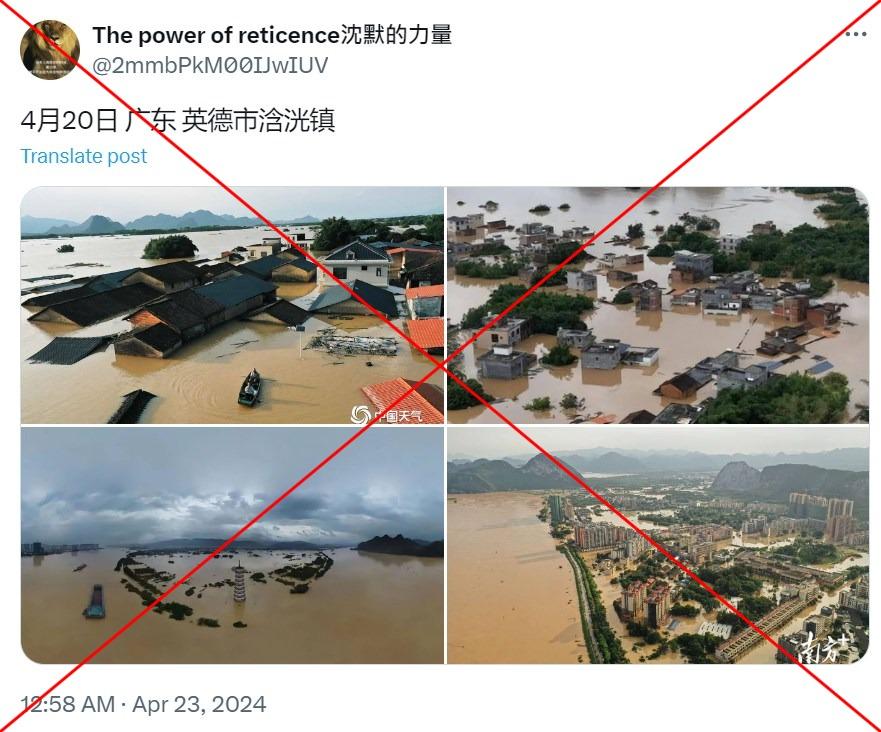
Task: Click the Nanfang watermark on last photo
Action: 826,647
